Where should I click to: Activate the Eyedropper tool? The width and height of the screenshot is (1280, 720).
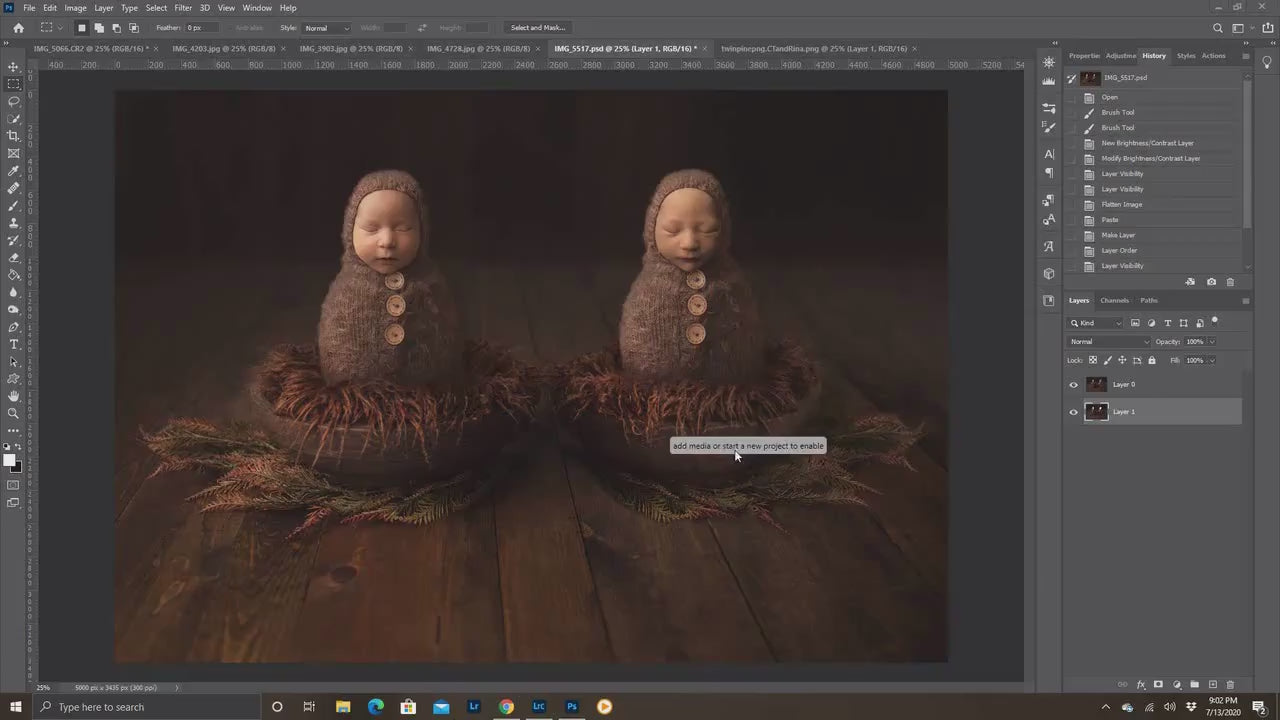(x=14, y=171)
